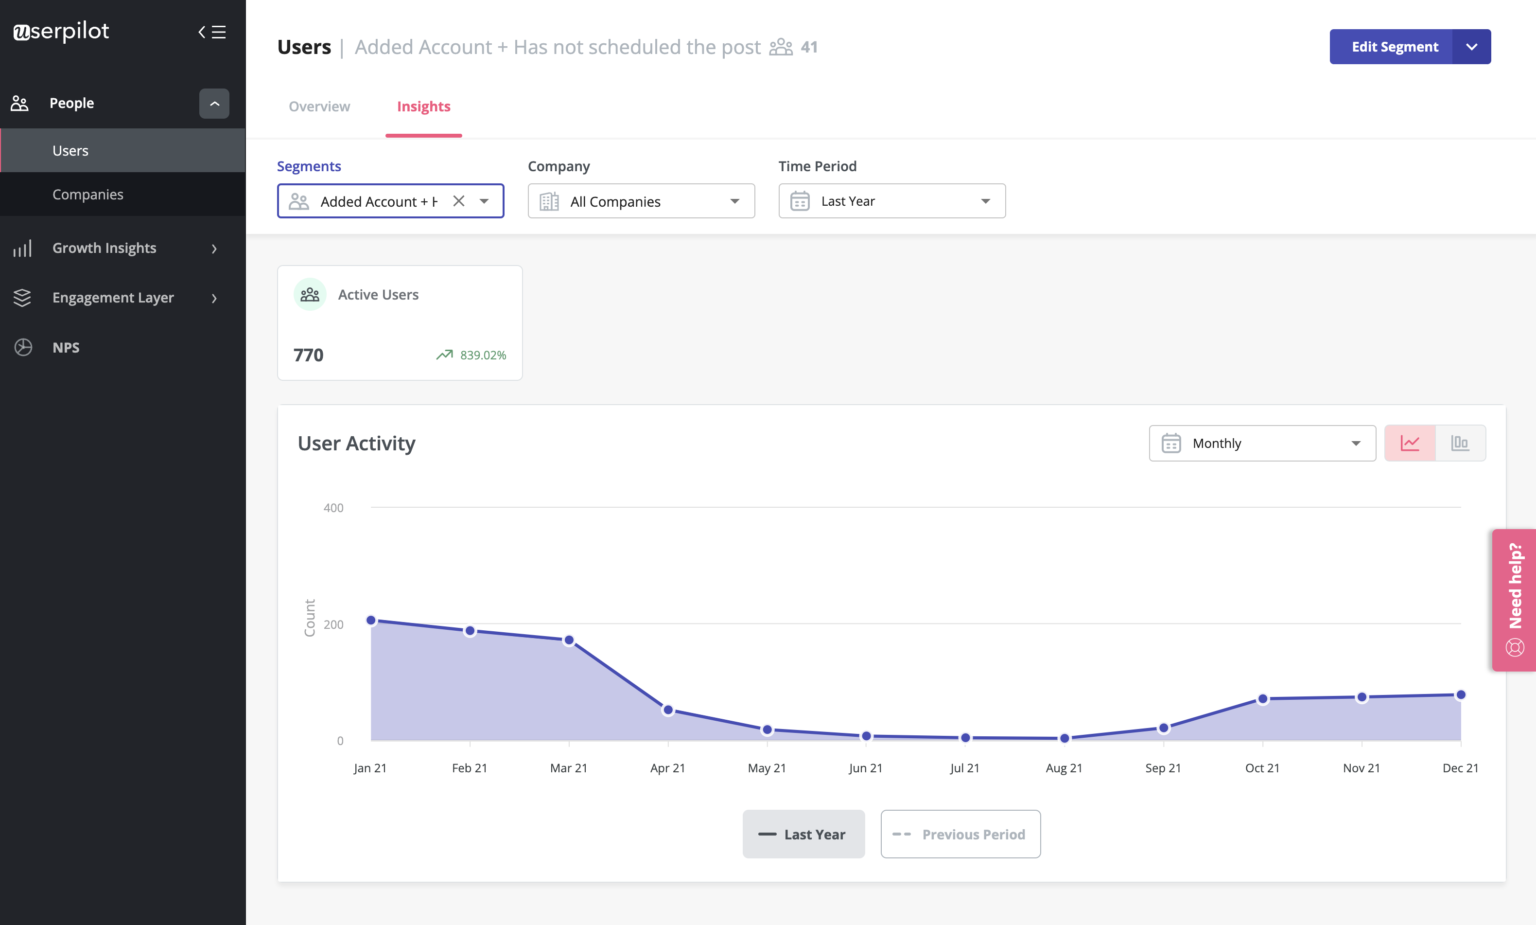1536x925 pixels.
Task: Toggle the Previous Period series on the chart
Action: point(960,833)
